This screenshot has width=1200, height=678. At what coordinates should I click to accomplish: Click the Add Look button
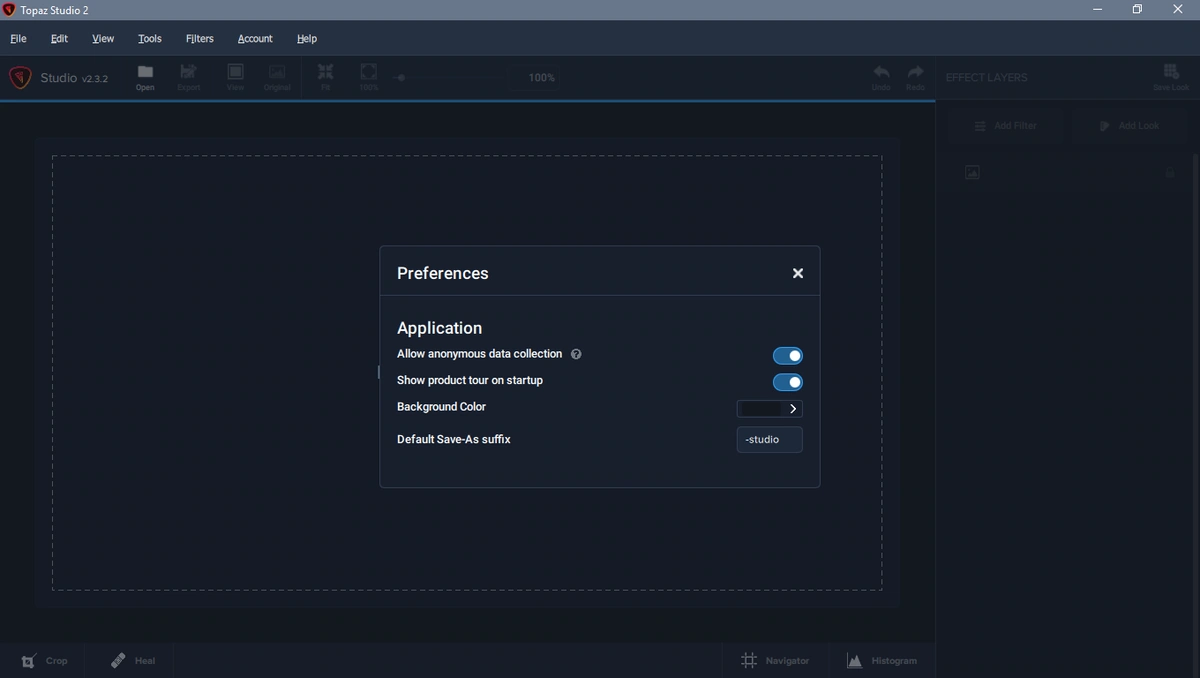1129,126
